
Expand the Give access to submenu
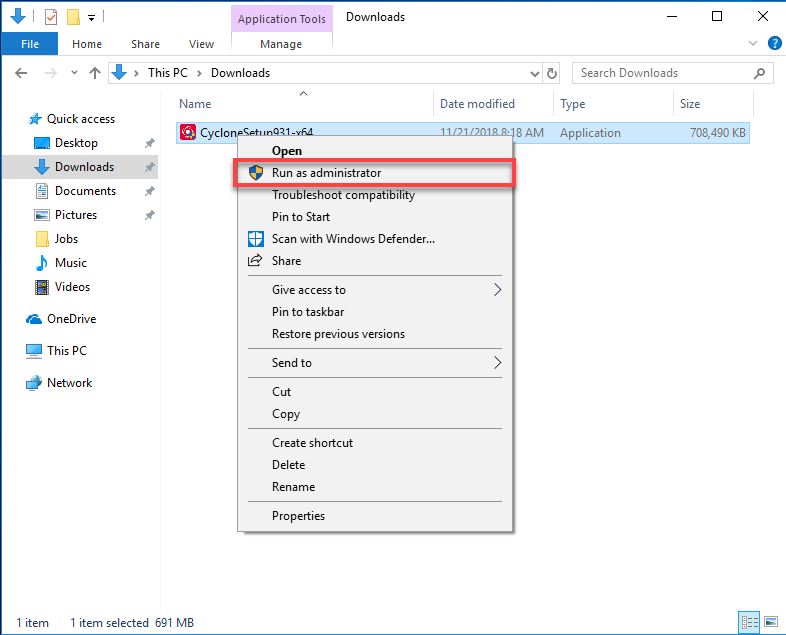pyautogui.click(x=497, y=290)
